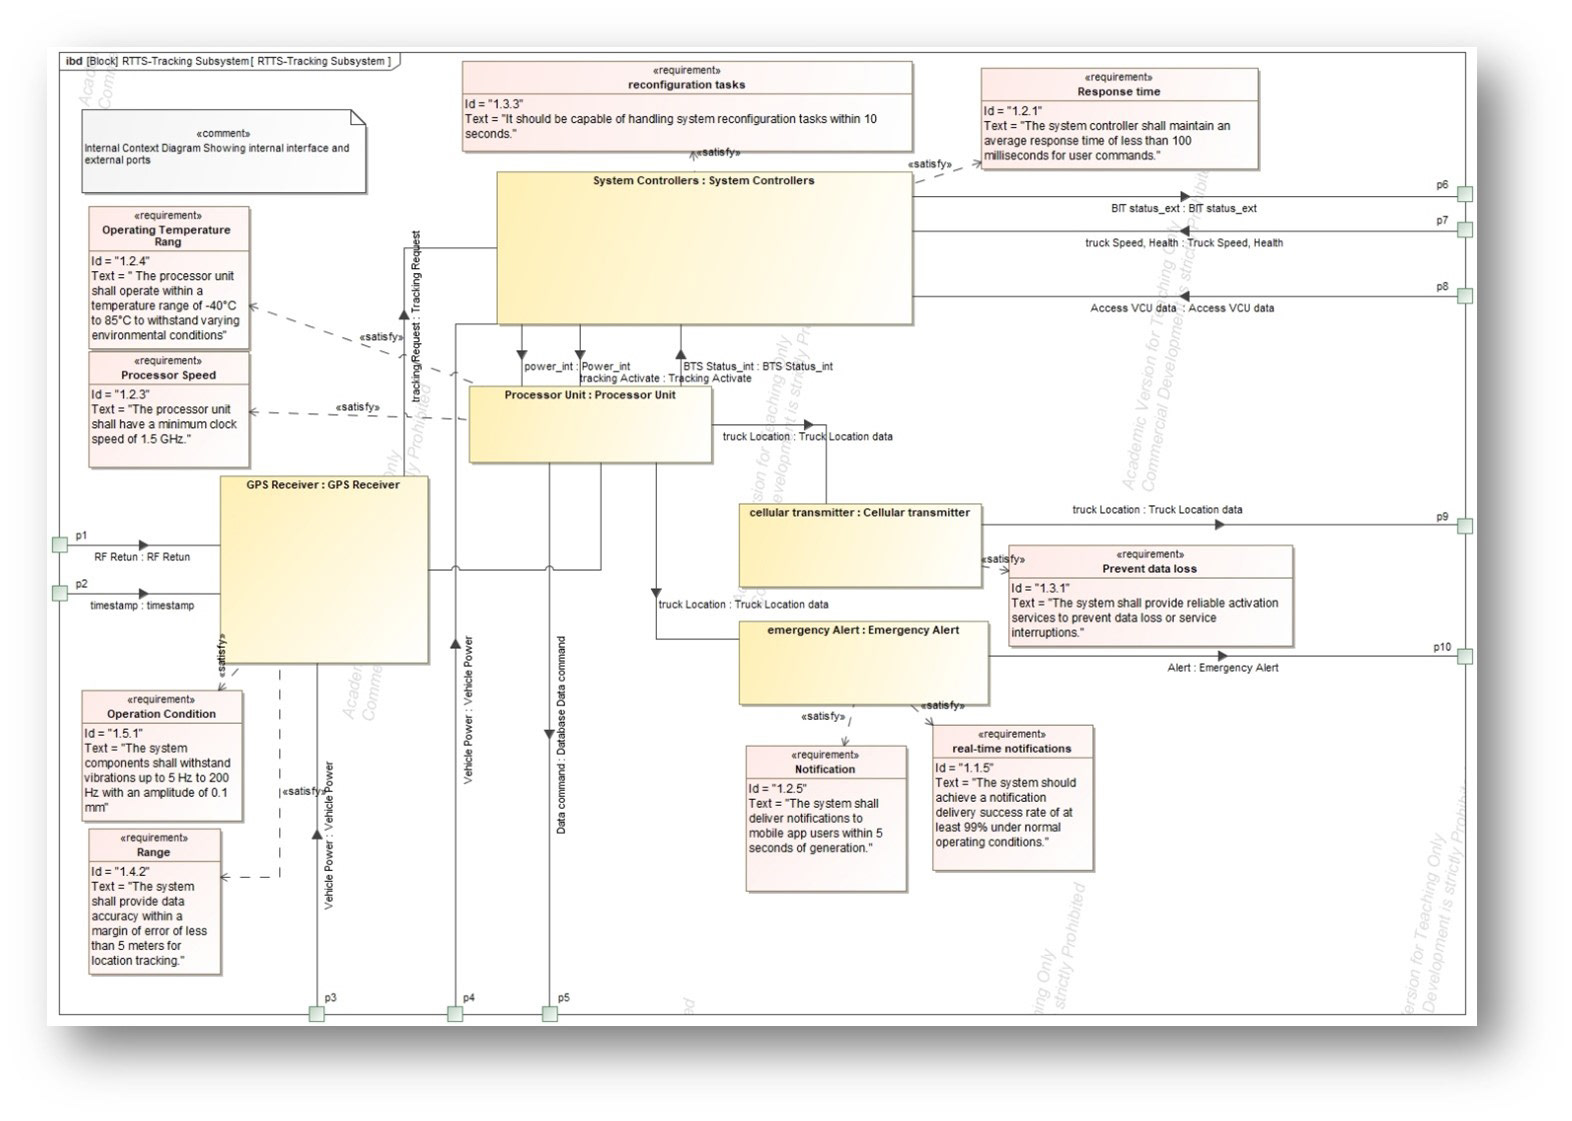Click port p4 at the bottom edge

coord(455,1014)
